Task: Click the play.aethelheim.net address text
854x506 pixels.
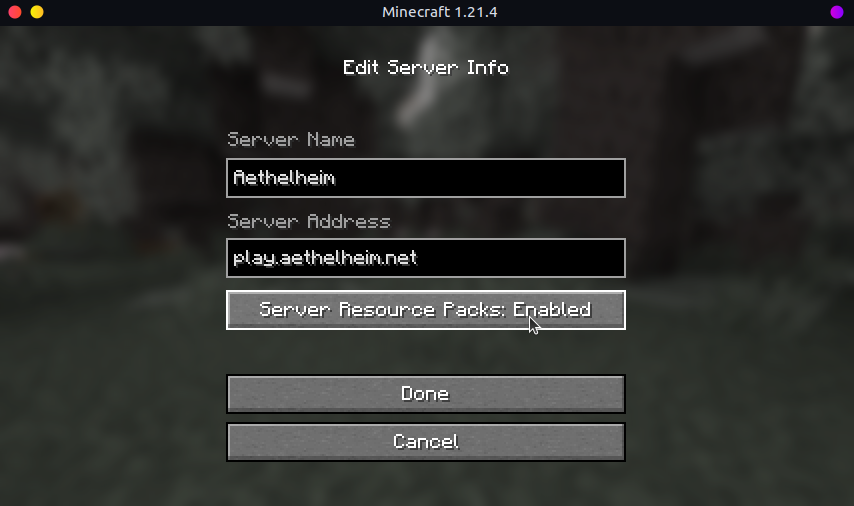Action: pos(325,258)
